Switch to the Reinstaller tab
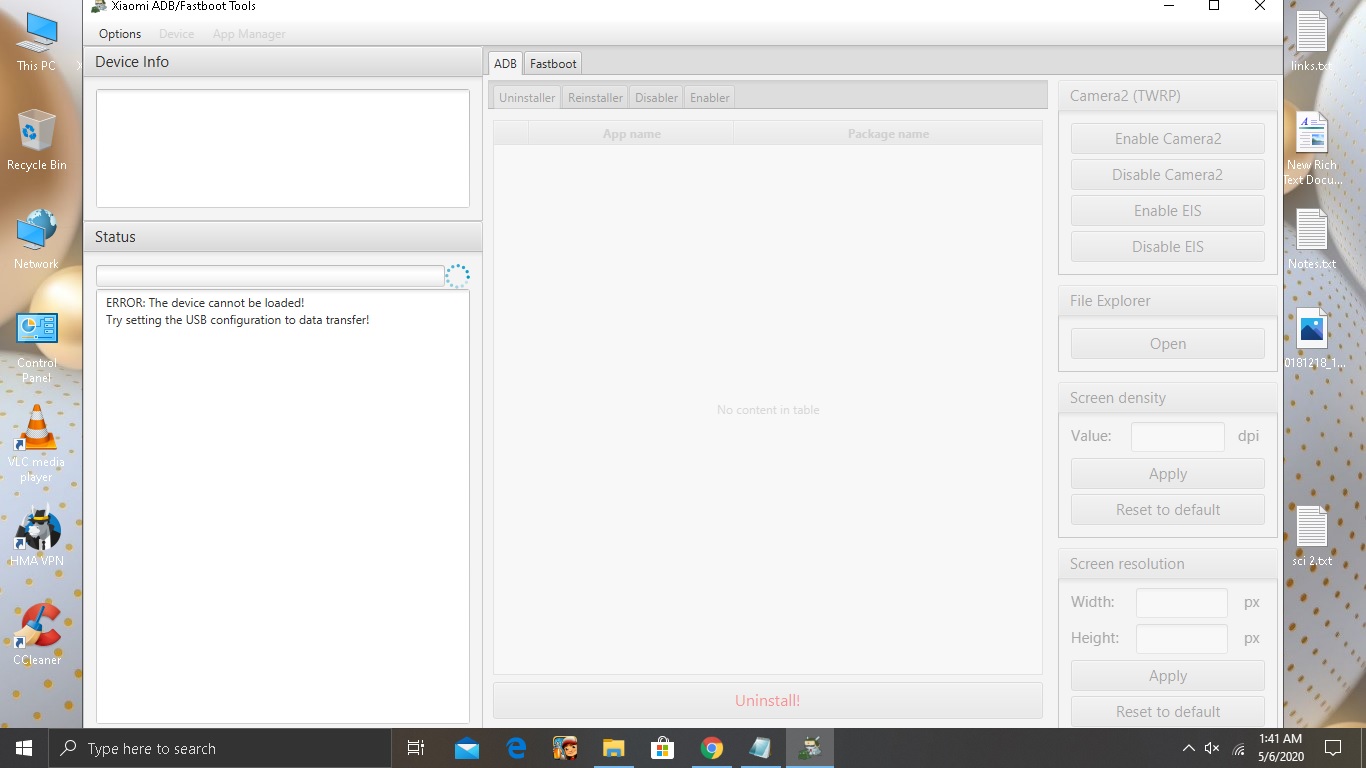 tap(595, 97)
